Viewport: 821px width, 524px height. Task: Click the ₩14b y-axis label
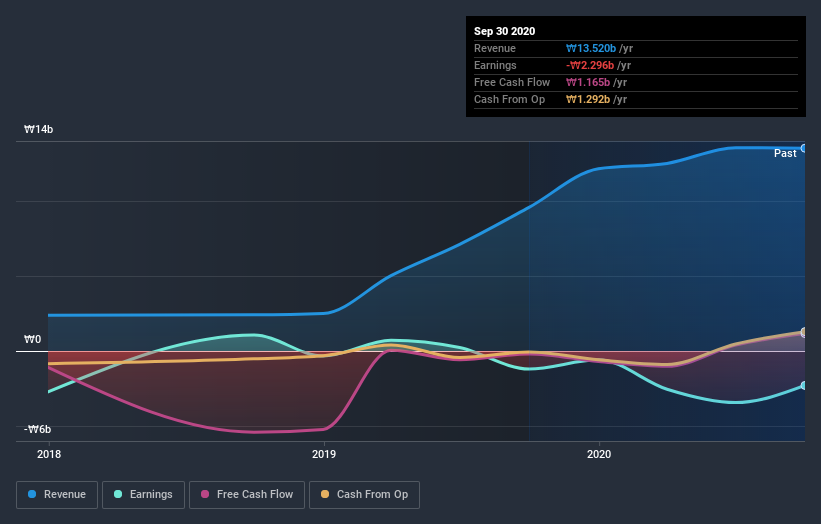(38, 129)
